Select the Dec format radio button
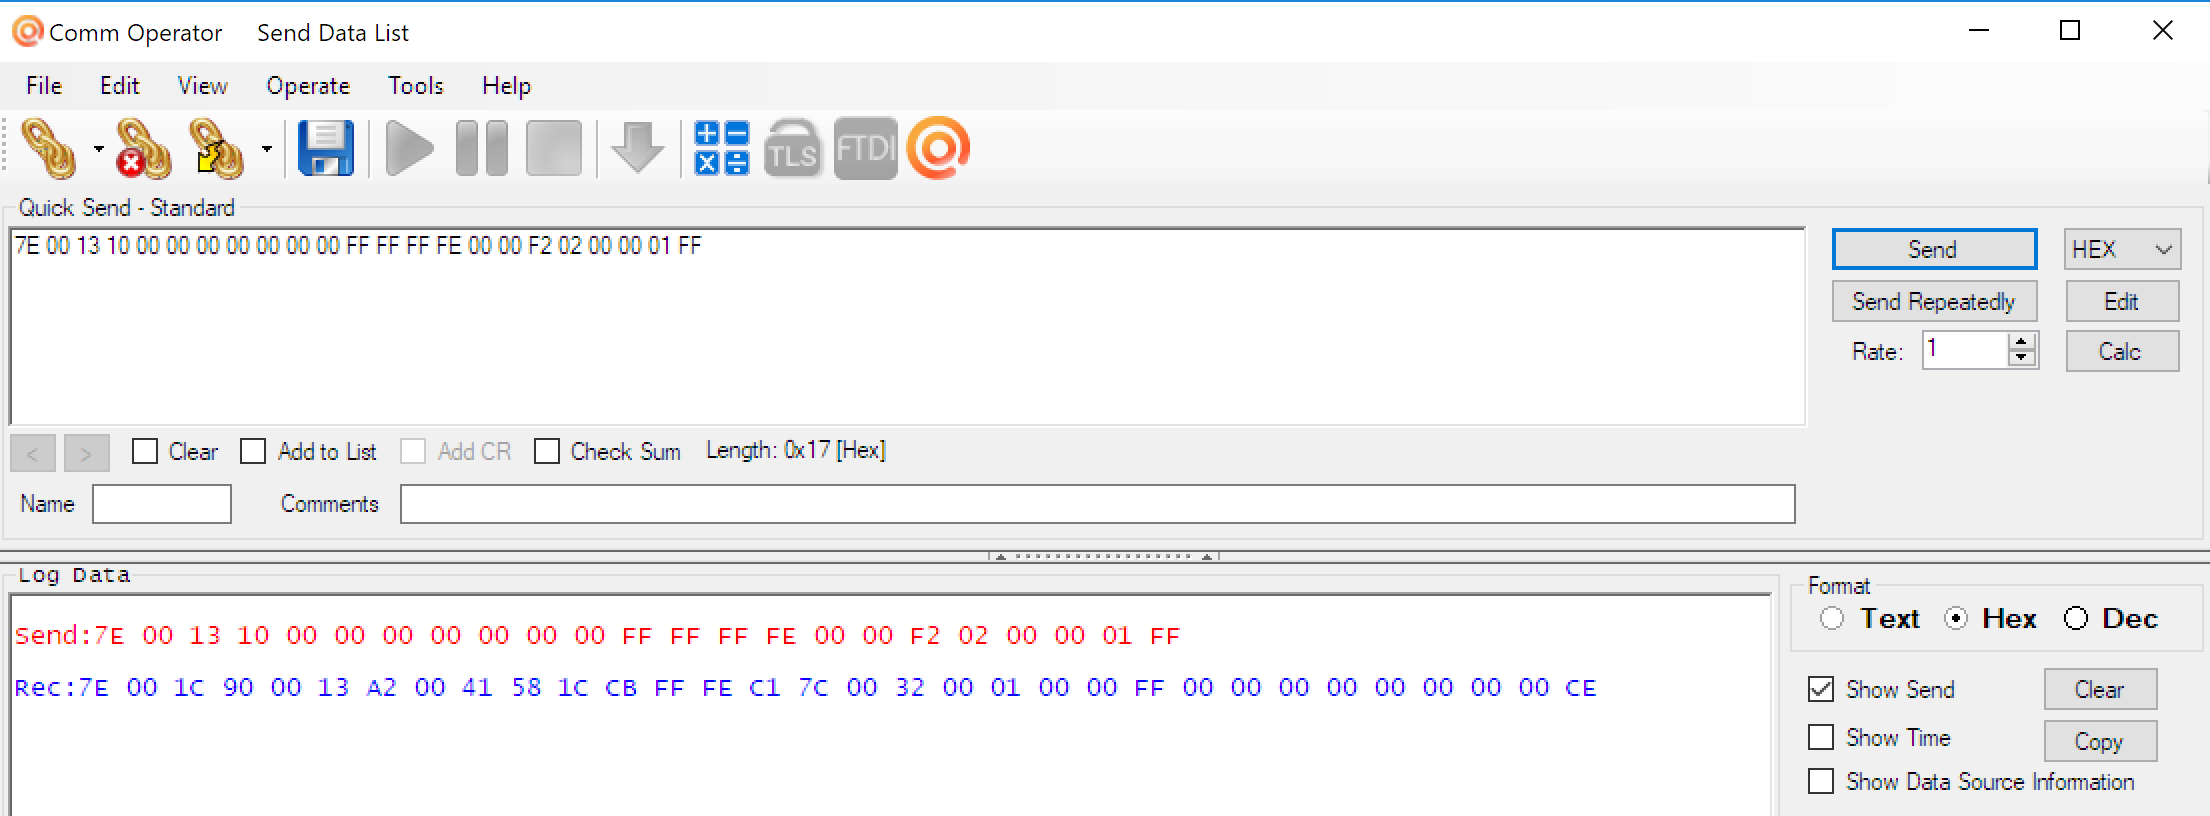2210x816 pixels. 2076,619
